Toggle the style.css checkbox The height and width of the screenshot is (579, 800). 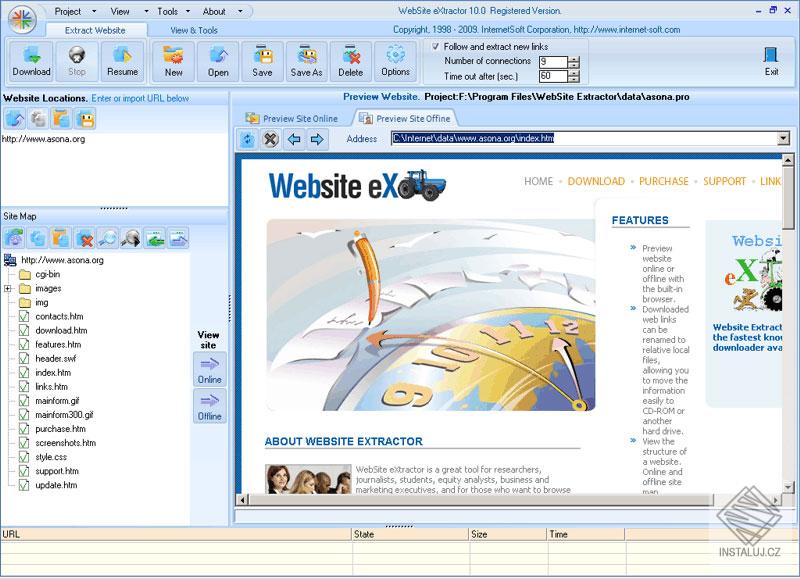pos(23,457)
